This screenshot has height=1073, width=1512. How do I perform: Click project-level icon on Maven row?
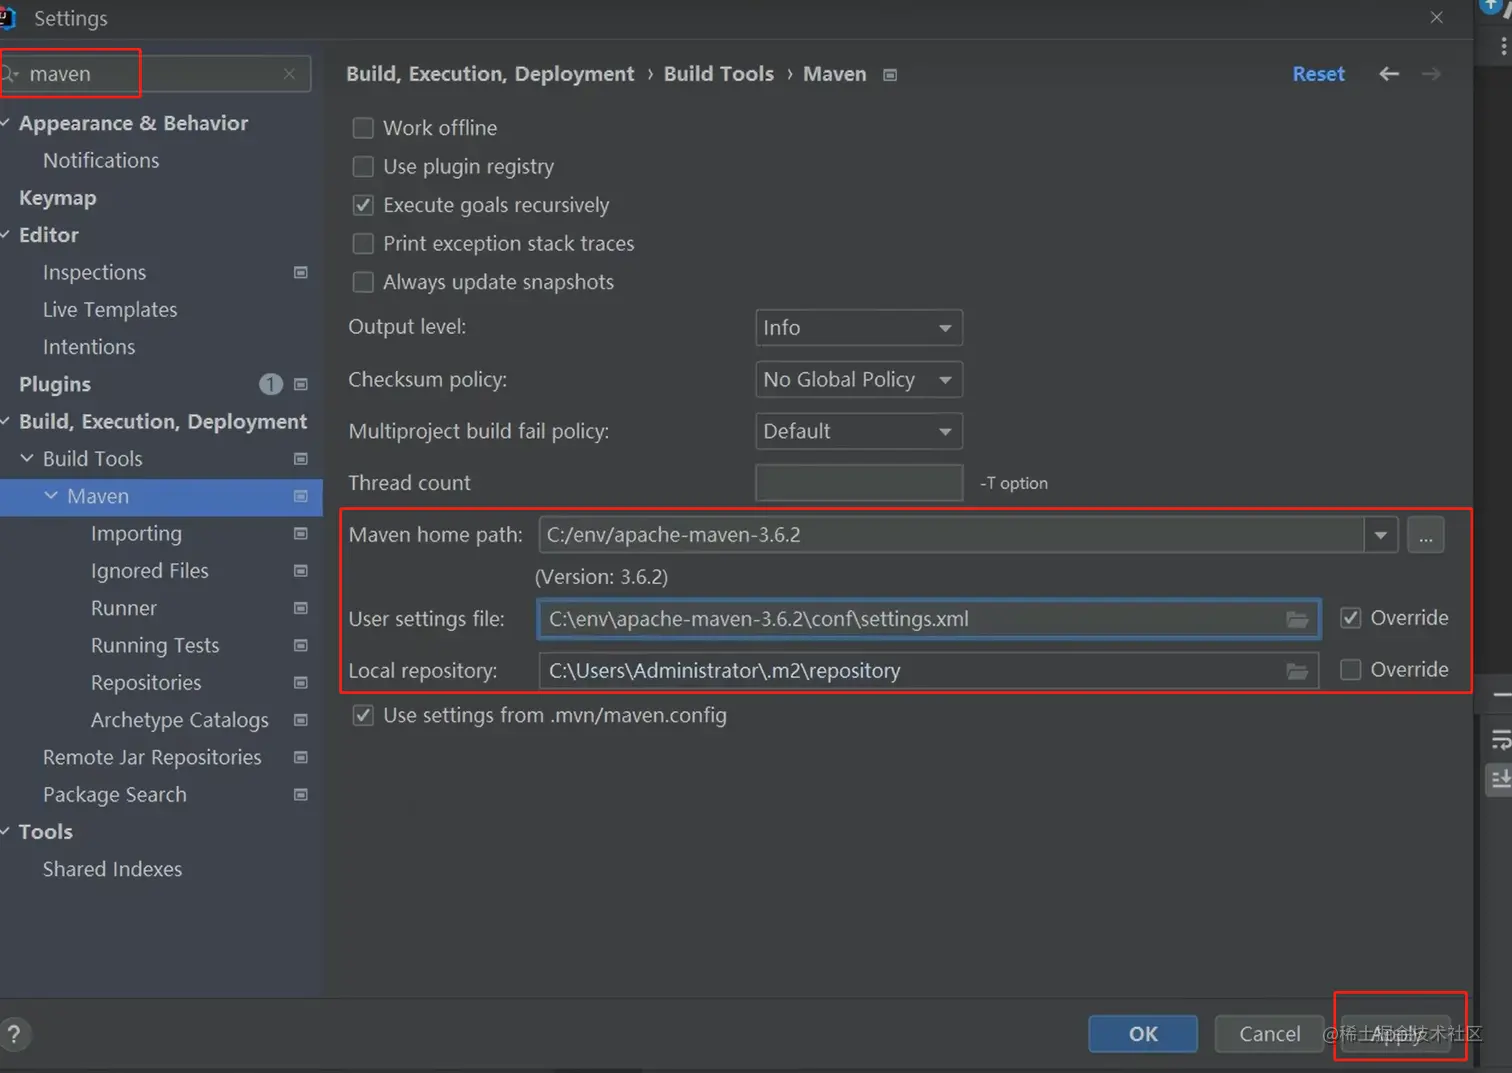point(300,497)
